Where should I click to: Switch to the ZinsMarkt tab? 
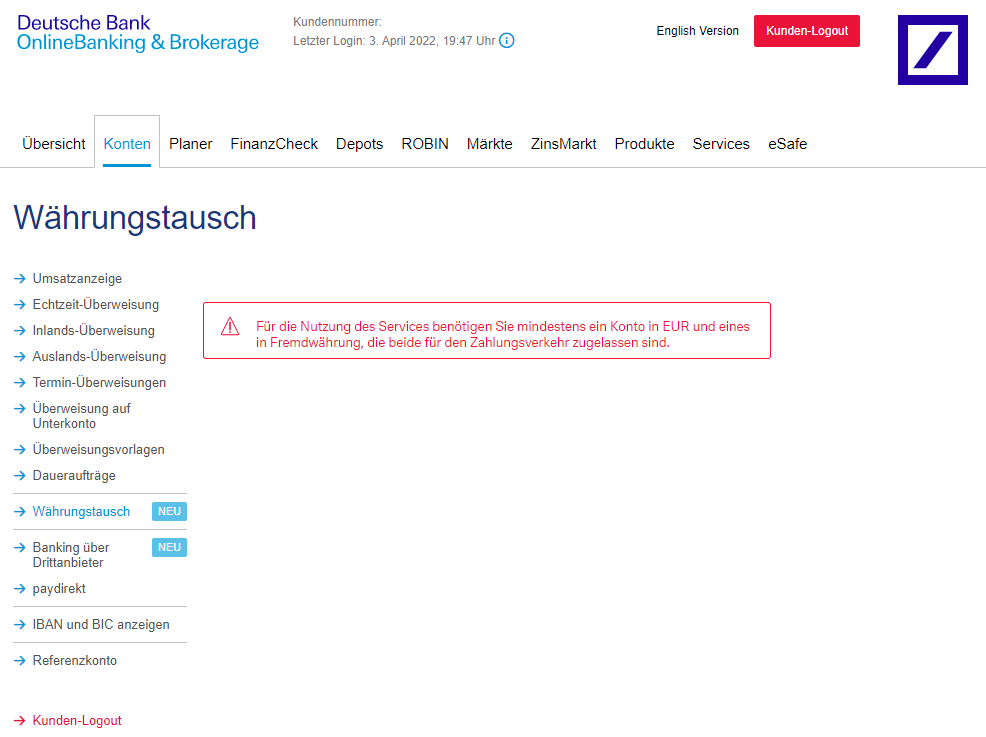tap(563, 144)
